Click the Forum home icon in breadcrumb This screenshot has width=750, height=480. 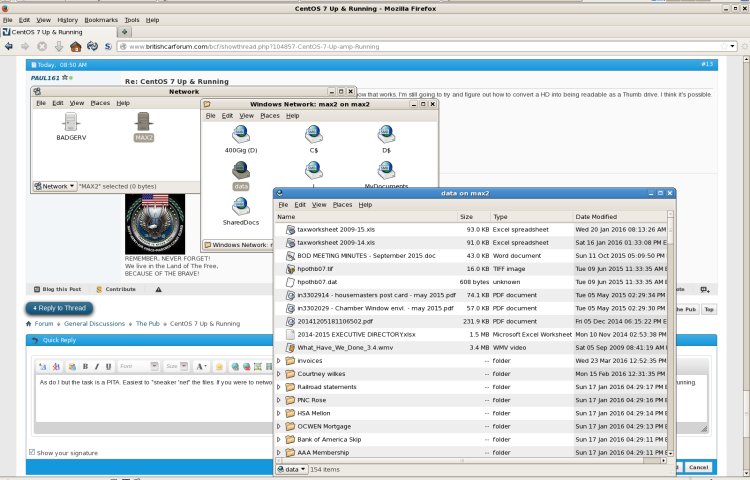point(29,324)
